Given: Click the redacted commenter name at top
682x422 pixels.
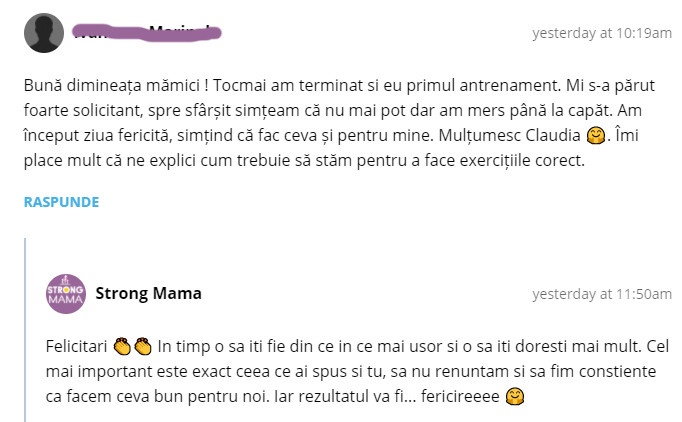Looking at the screenshot, I should click(x=148, y=33).
